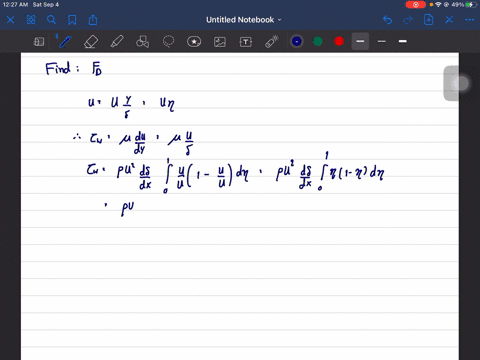Select the Image insert tool
The height and width of the screenshot is (360, 480).
[220, 42]
